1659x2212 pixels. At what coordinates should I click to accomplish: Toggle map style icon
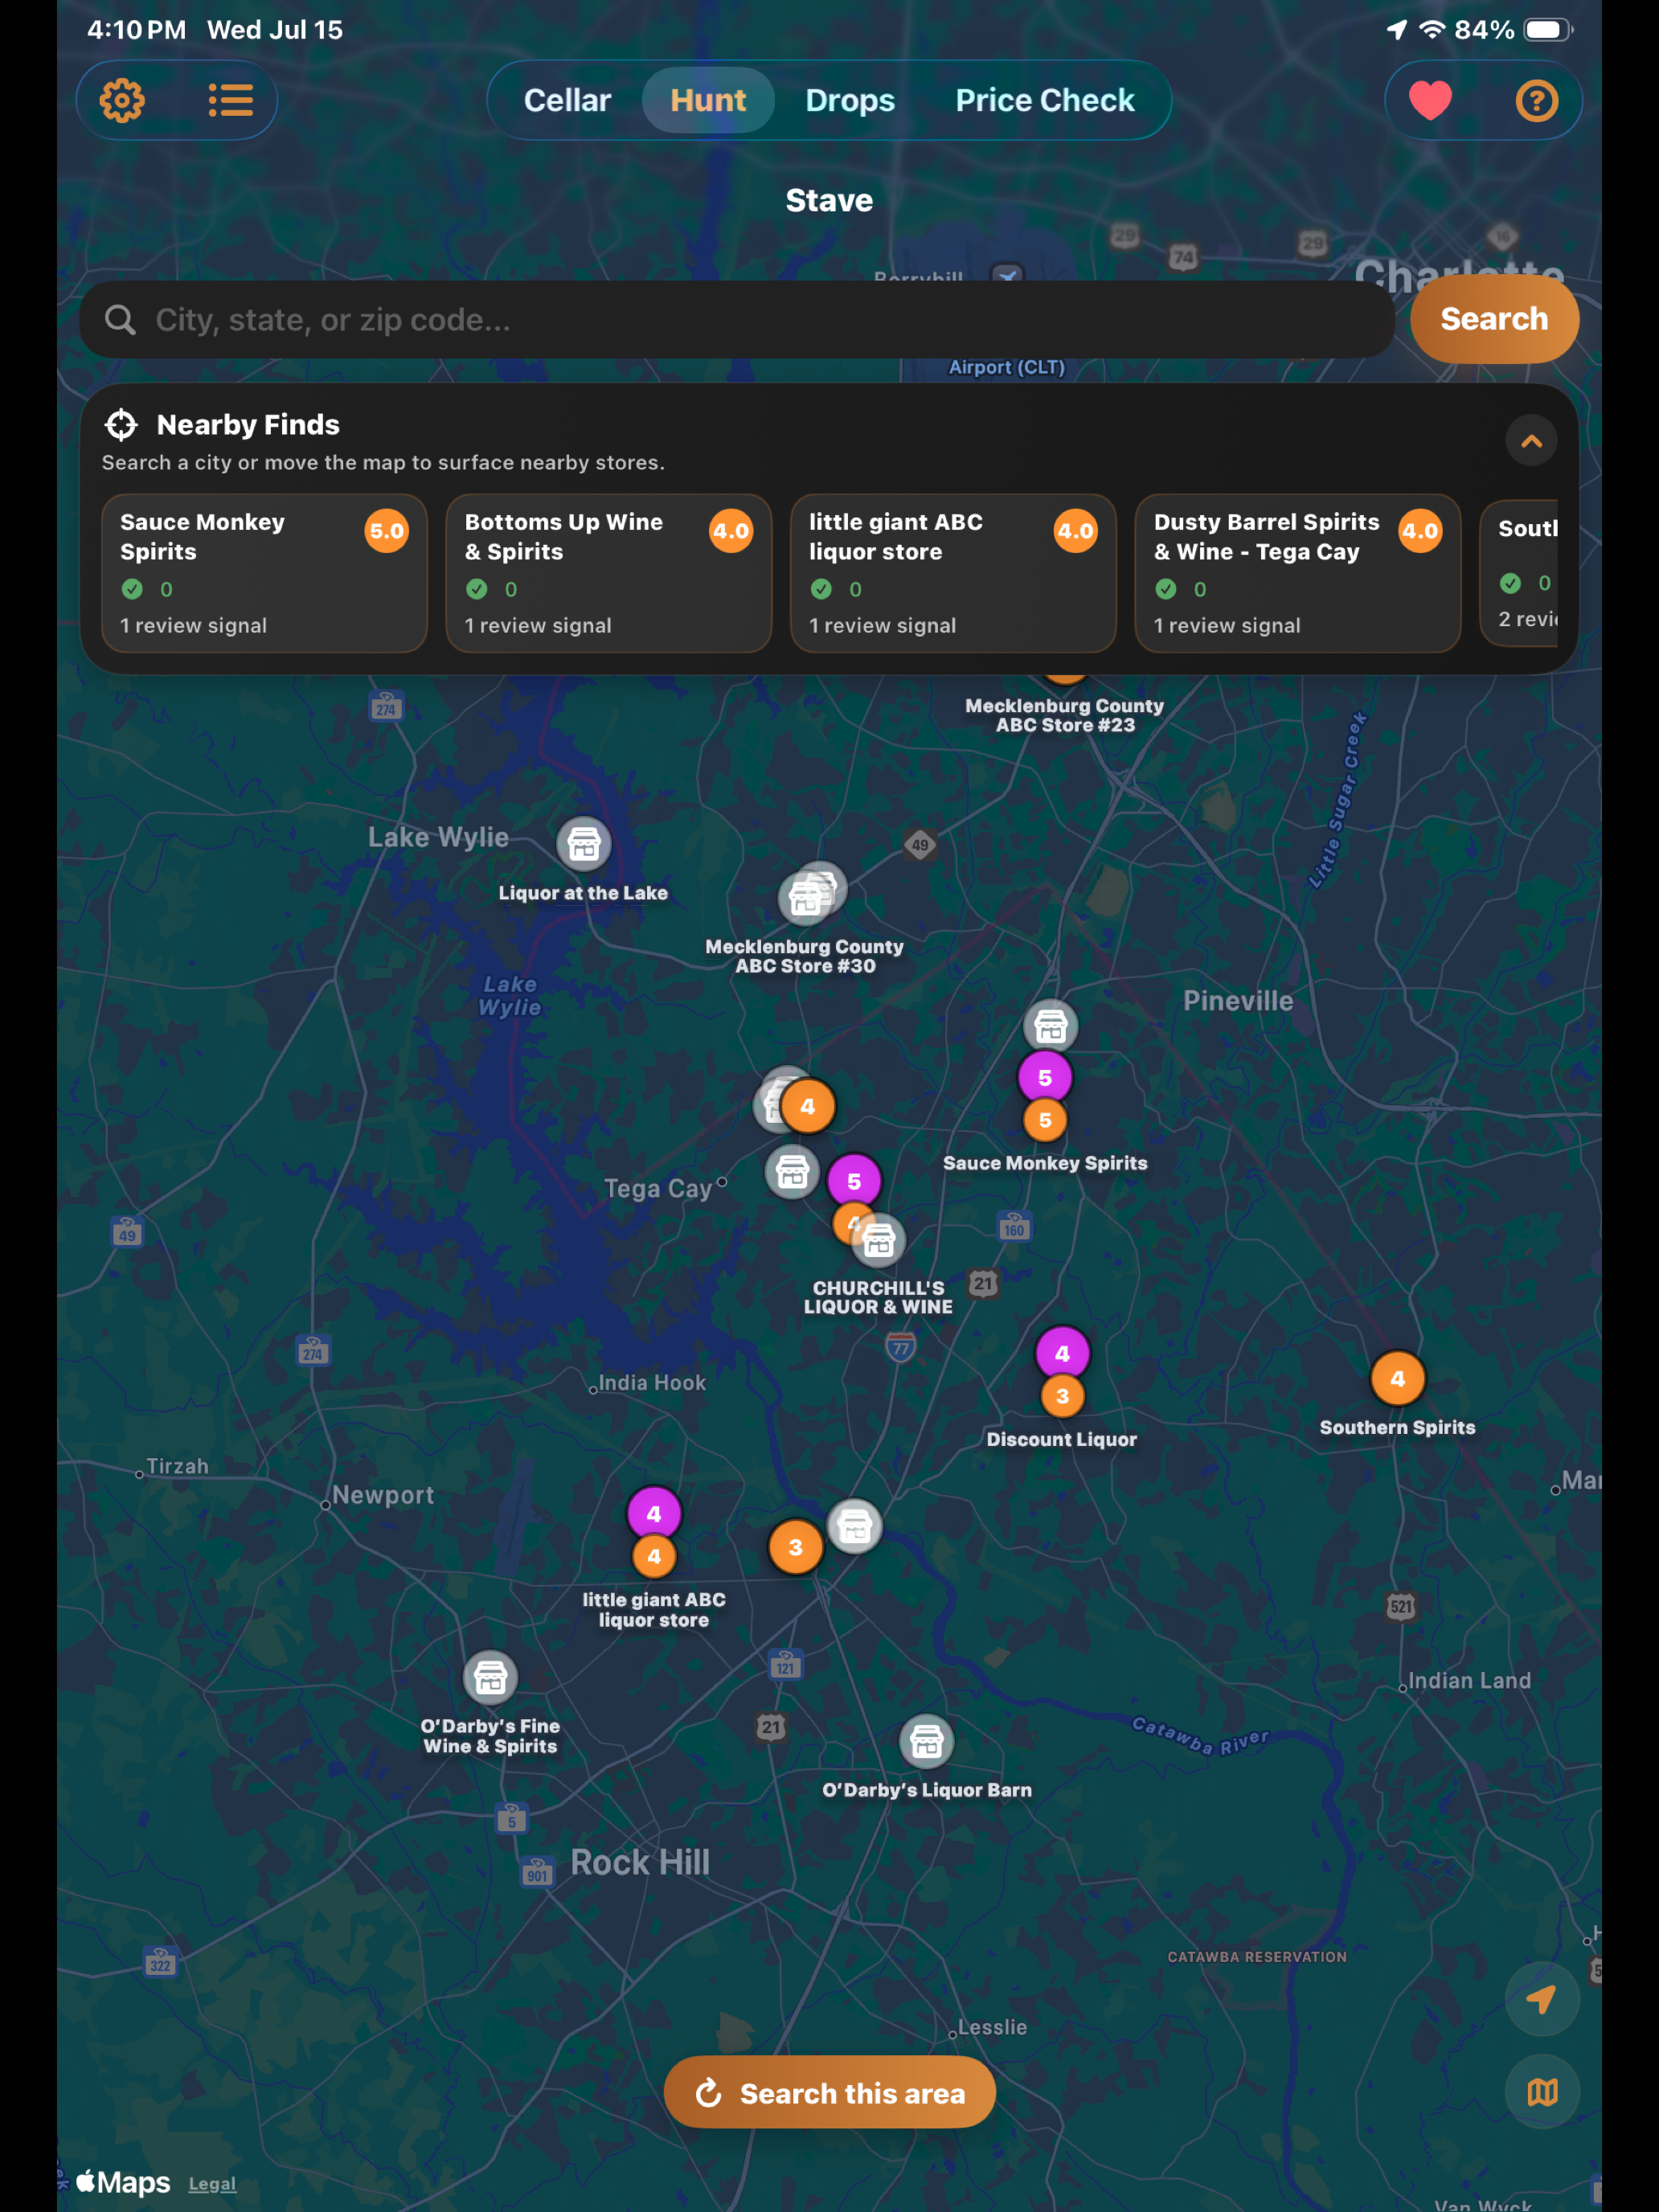1542,2092
